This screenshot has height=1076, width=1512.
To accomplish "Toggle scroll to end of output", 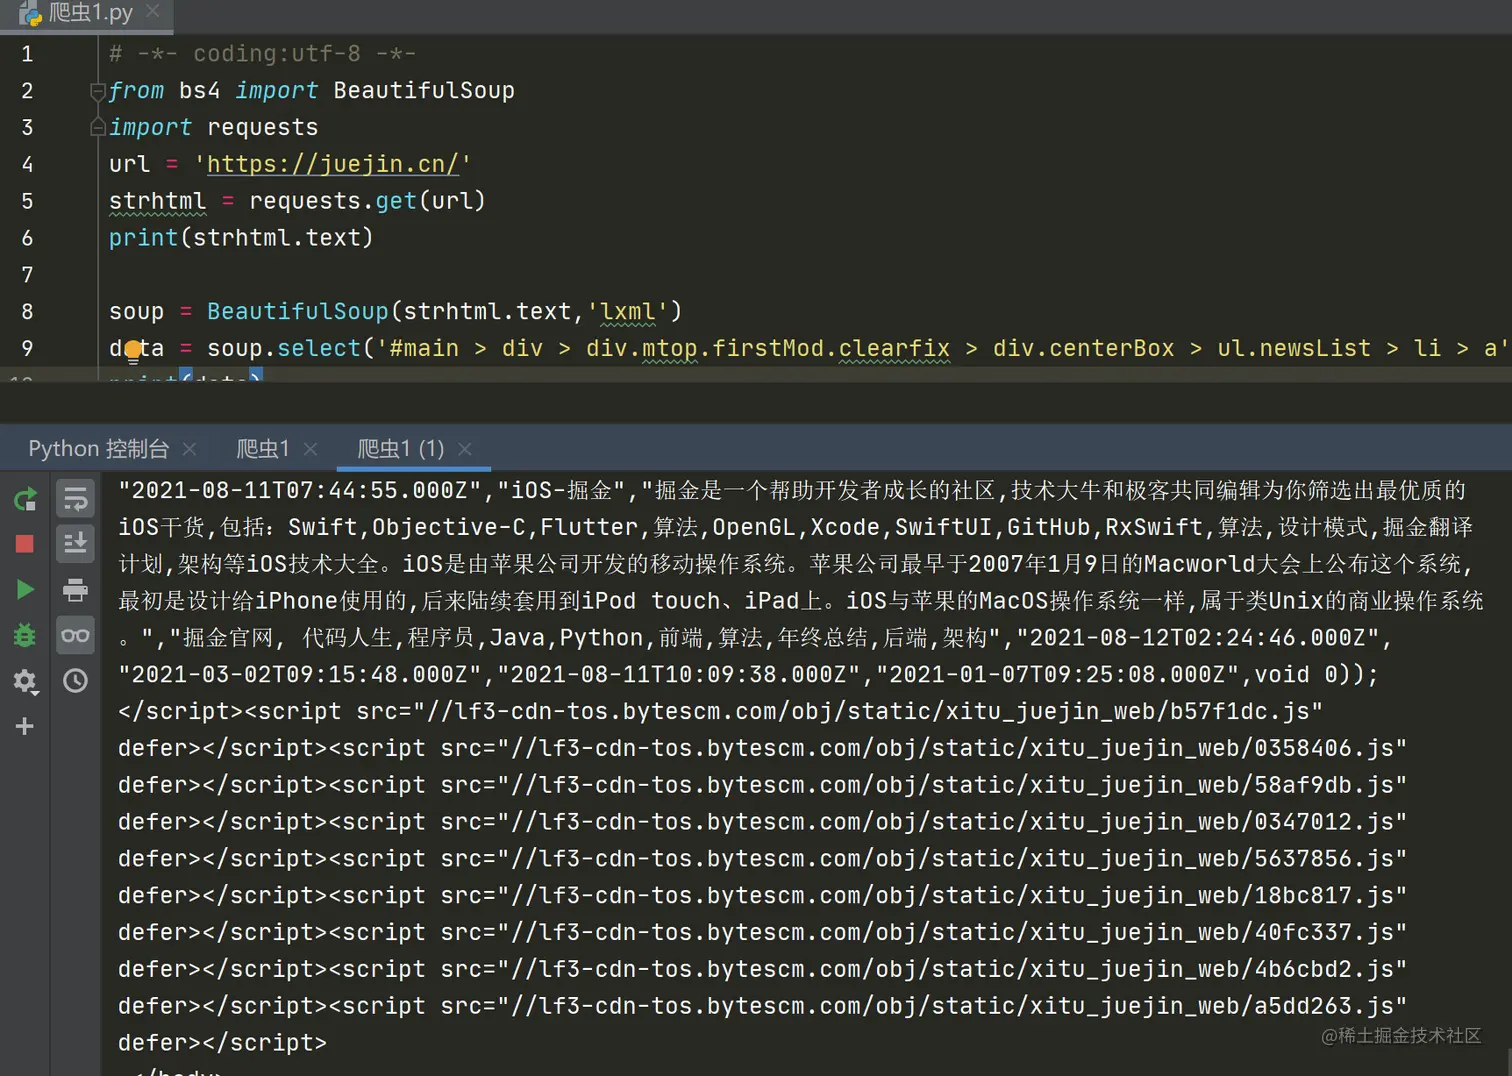I will tap(75, 544).
